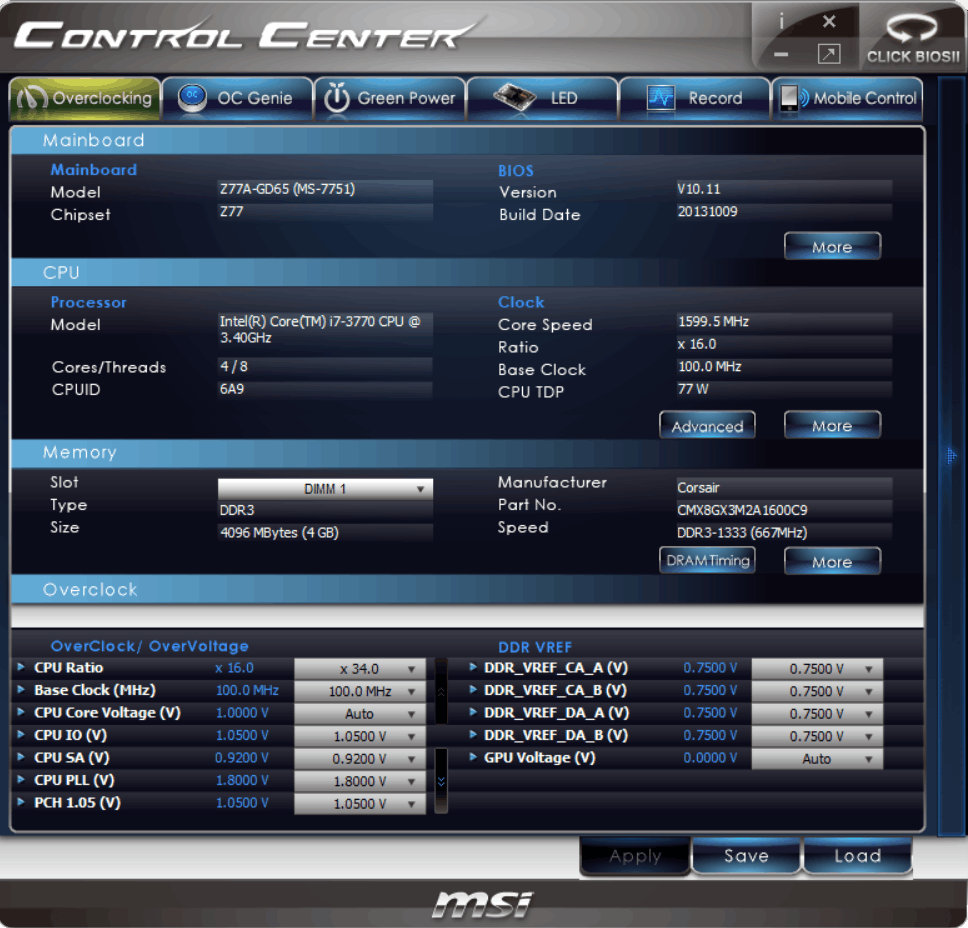Open the PCH 1.05 voltage dropdown

pos(360,803)
